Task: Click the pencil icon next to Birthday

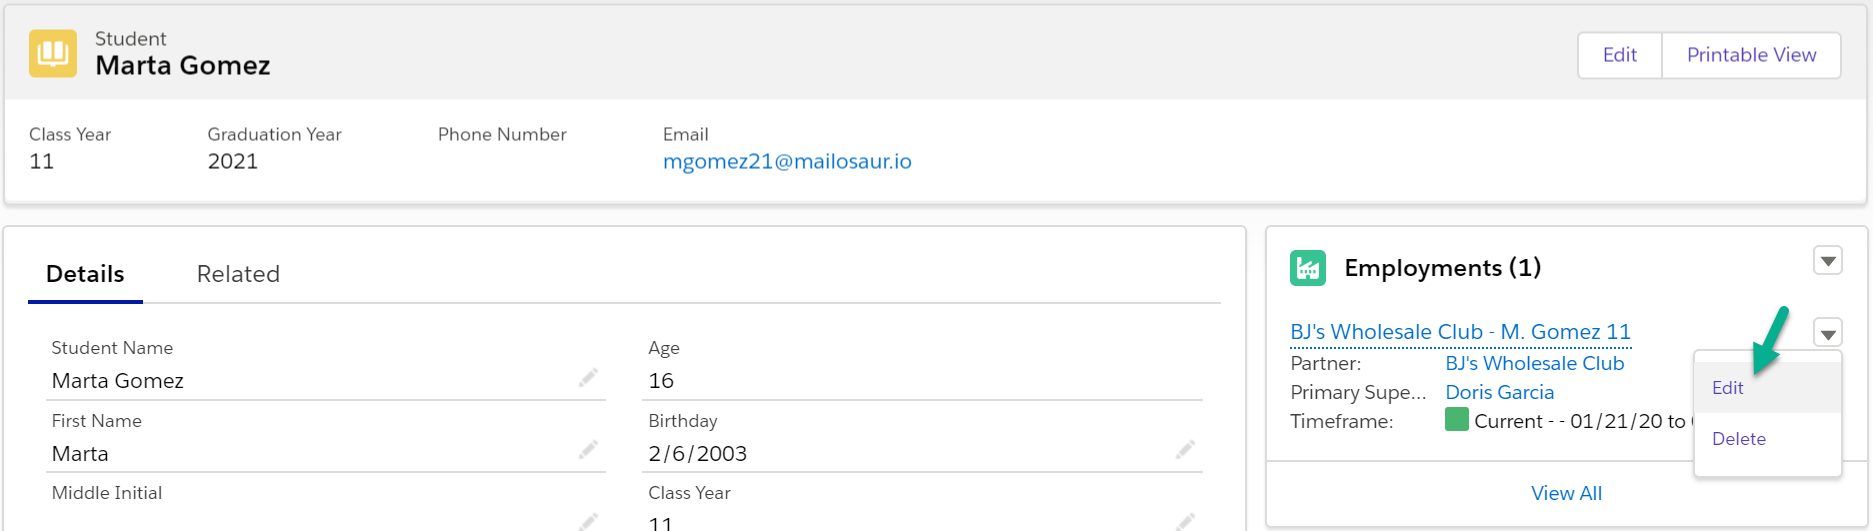Action: [x=1185, y=450]
